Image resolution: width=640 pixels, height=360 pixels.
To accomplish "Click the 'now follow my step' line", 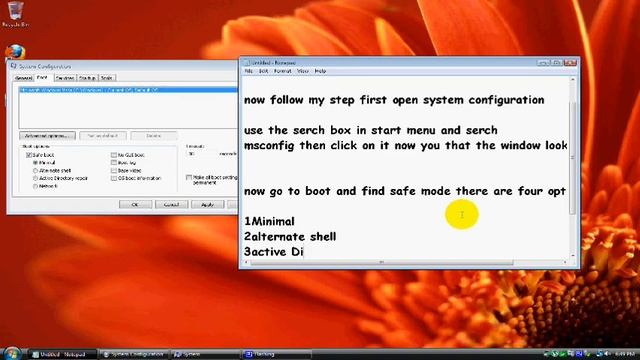I will [394, 100].
